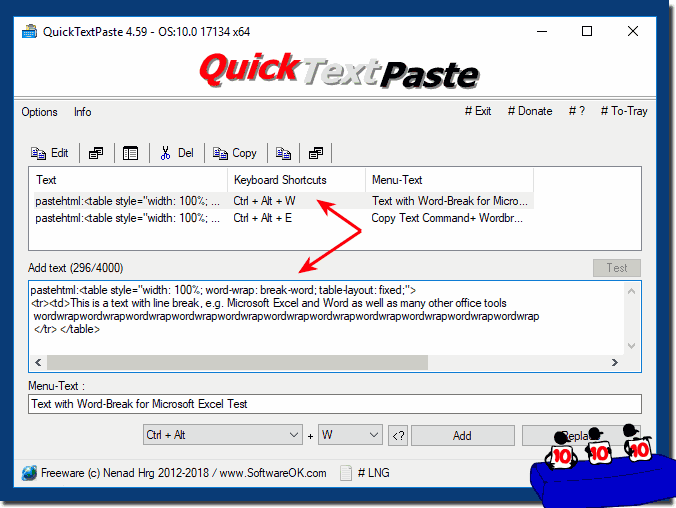Open the # ? help menu
This screenshot has height=508, width=676.
pyautogui.click(x=576, y=111)
